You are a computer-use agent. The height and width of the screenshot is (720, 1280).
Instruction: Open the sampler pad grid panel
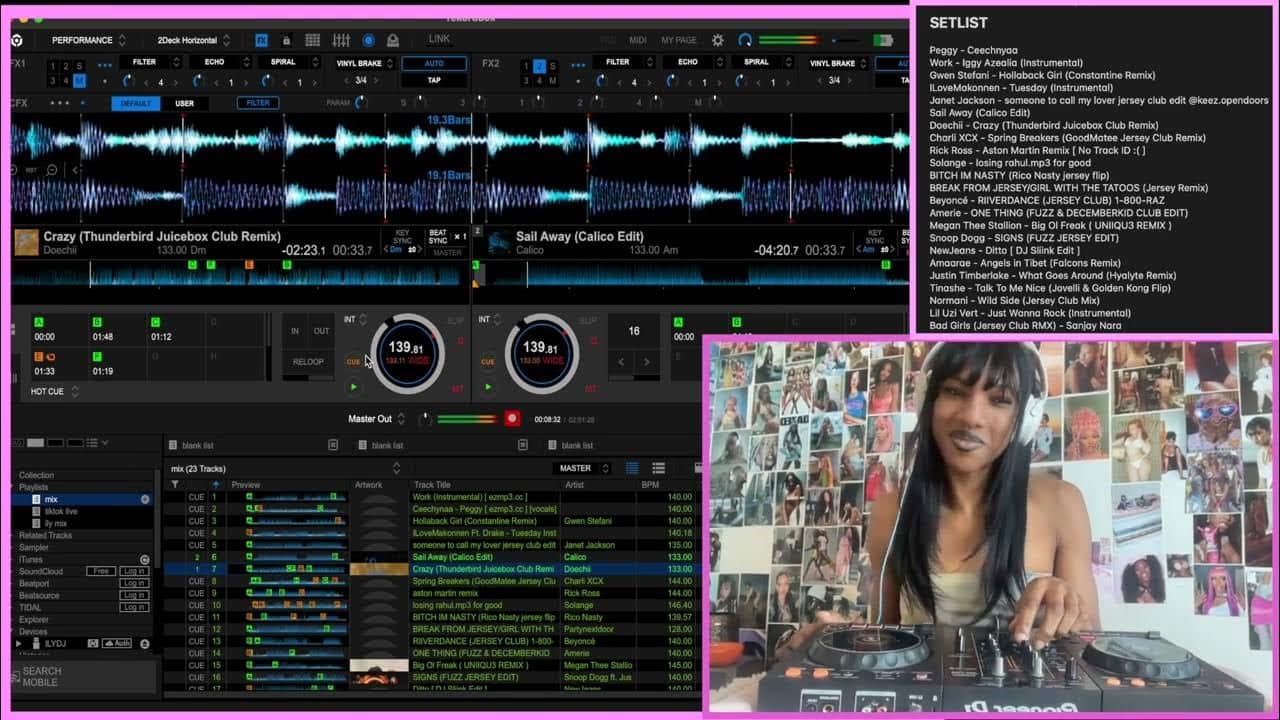click(x=313, y=40)
